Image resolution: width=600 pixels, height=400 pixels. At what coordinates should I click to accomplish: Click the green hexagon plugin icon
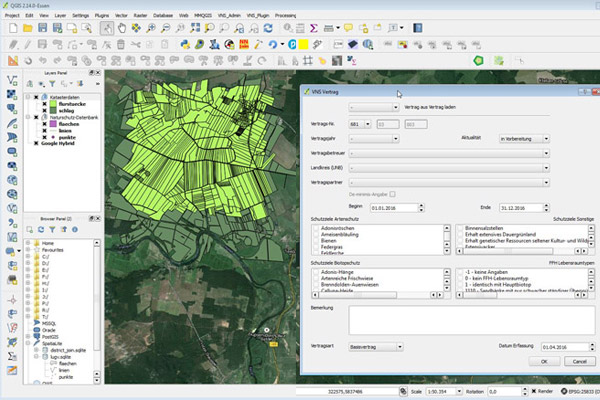coord(478,60)
